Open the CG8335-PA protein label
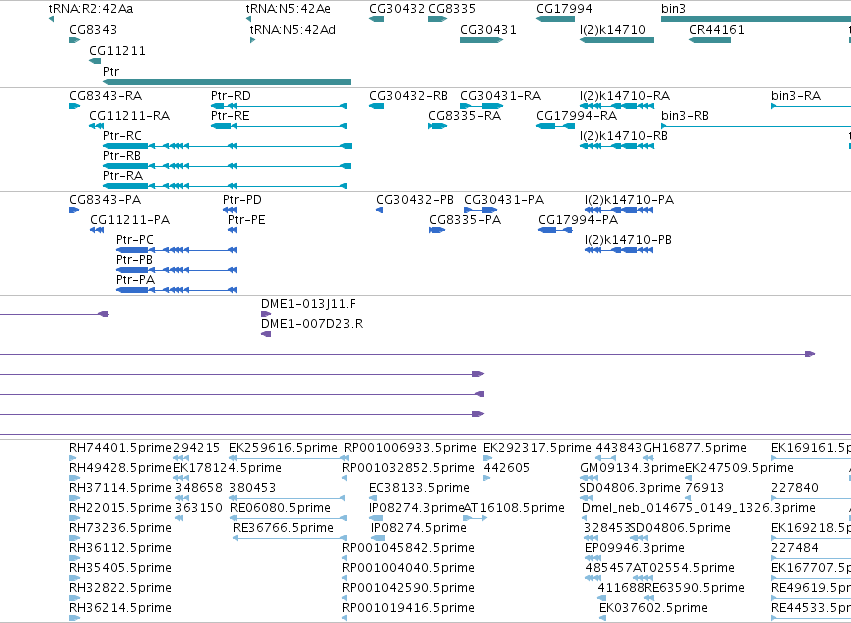 [x=465, y=220]
